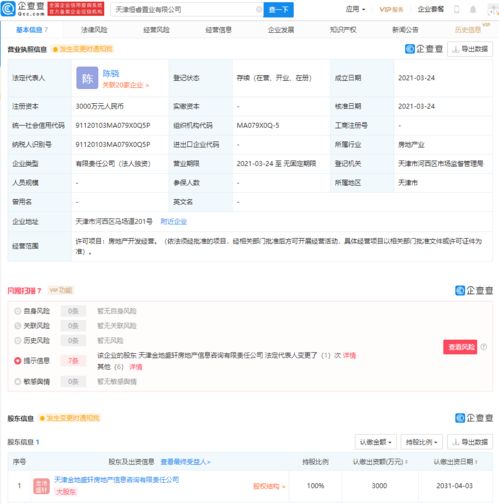This screenshot has width=499, height=504.
Task: Click the help question mark beside 查看风险
Action: [x=484, y=347]
